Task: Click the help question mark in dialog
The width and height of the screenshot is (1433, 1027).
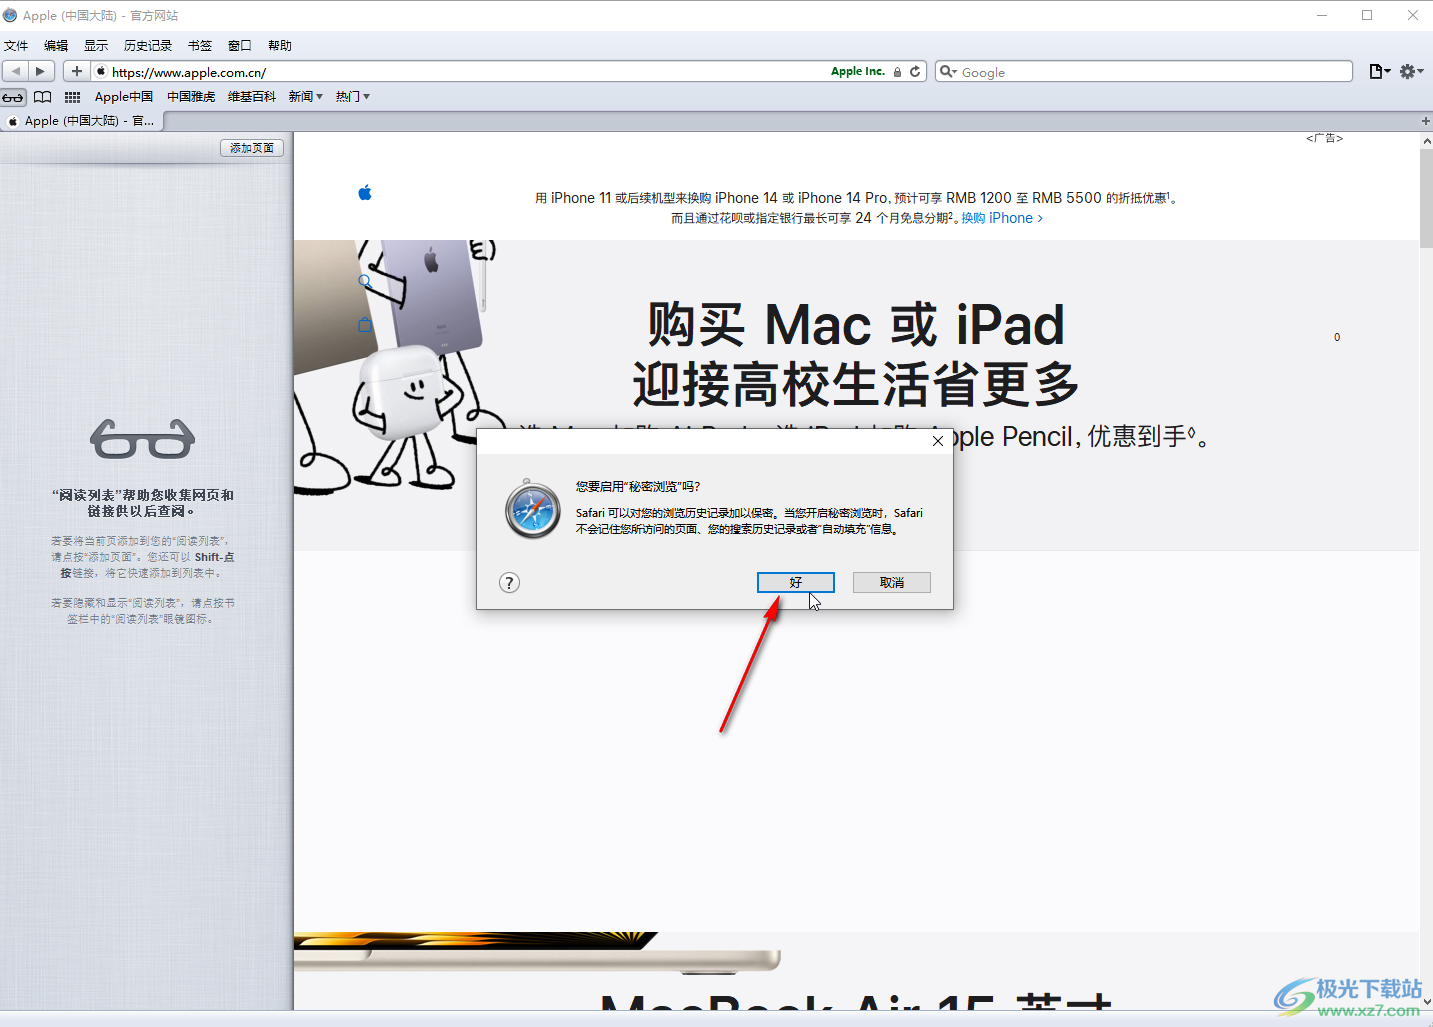Action: click(x=510, y=583)
